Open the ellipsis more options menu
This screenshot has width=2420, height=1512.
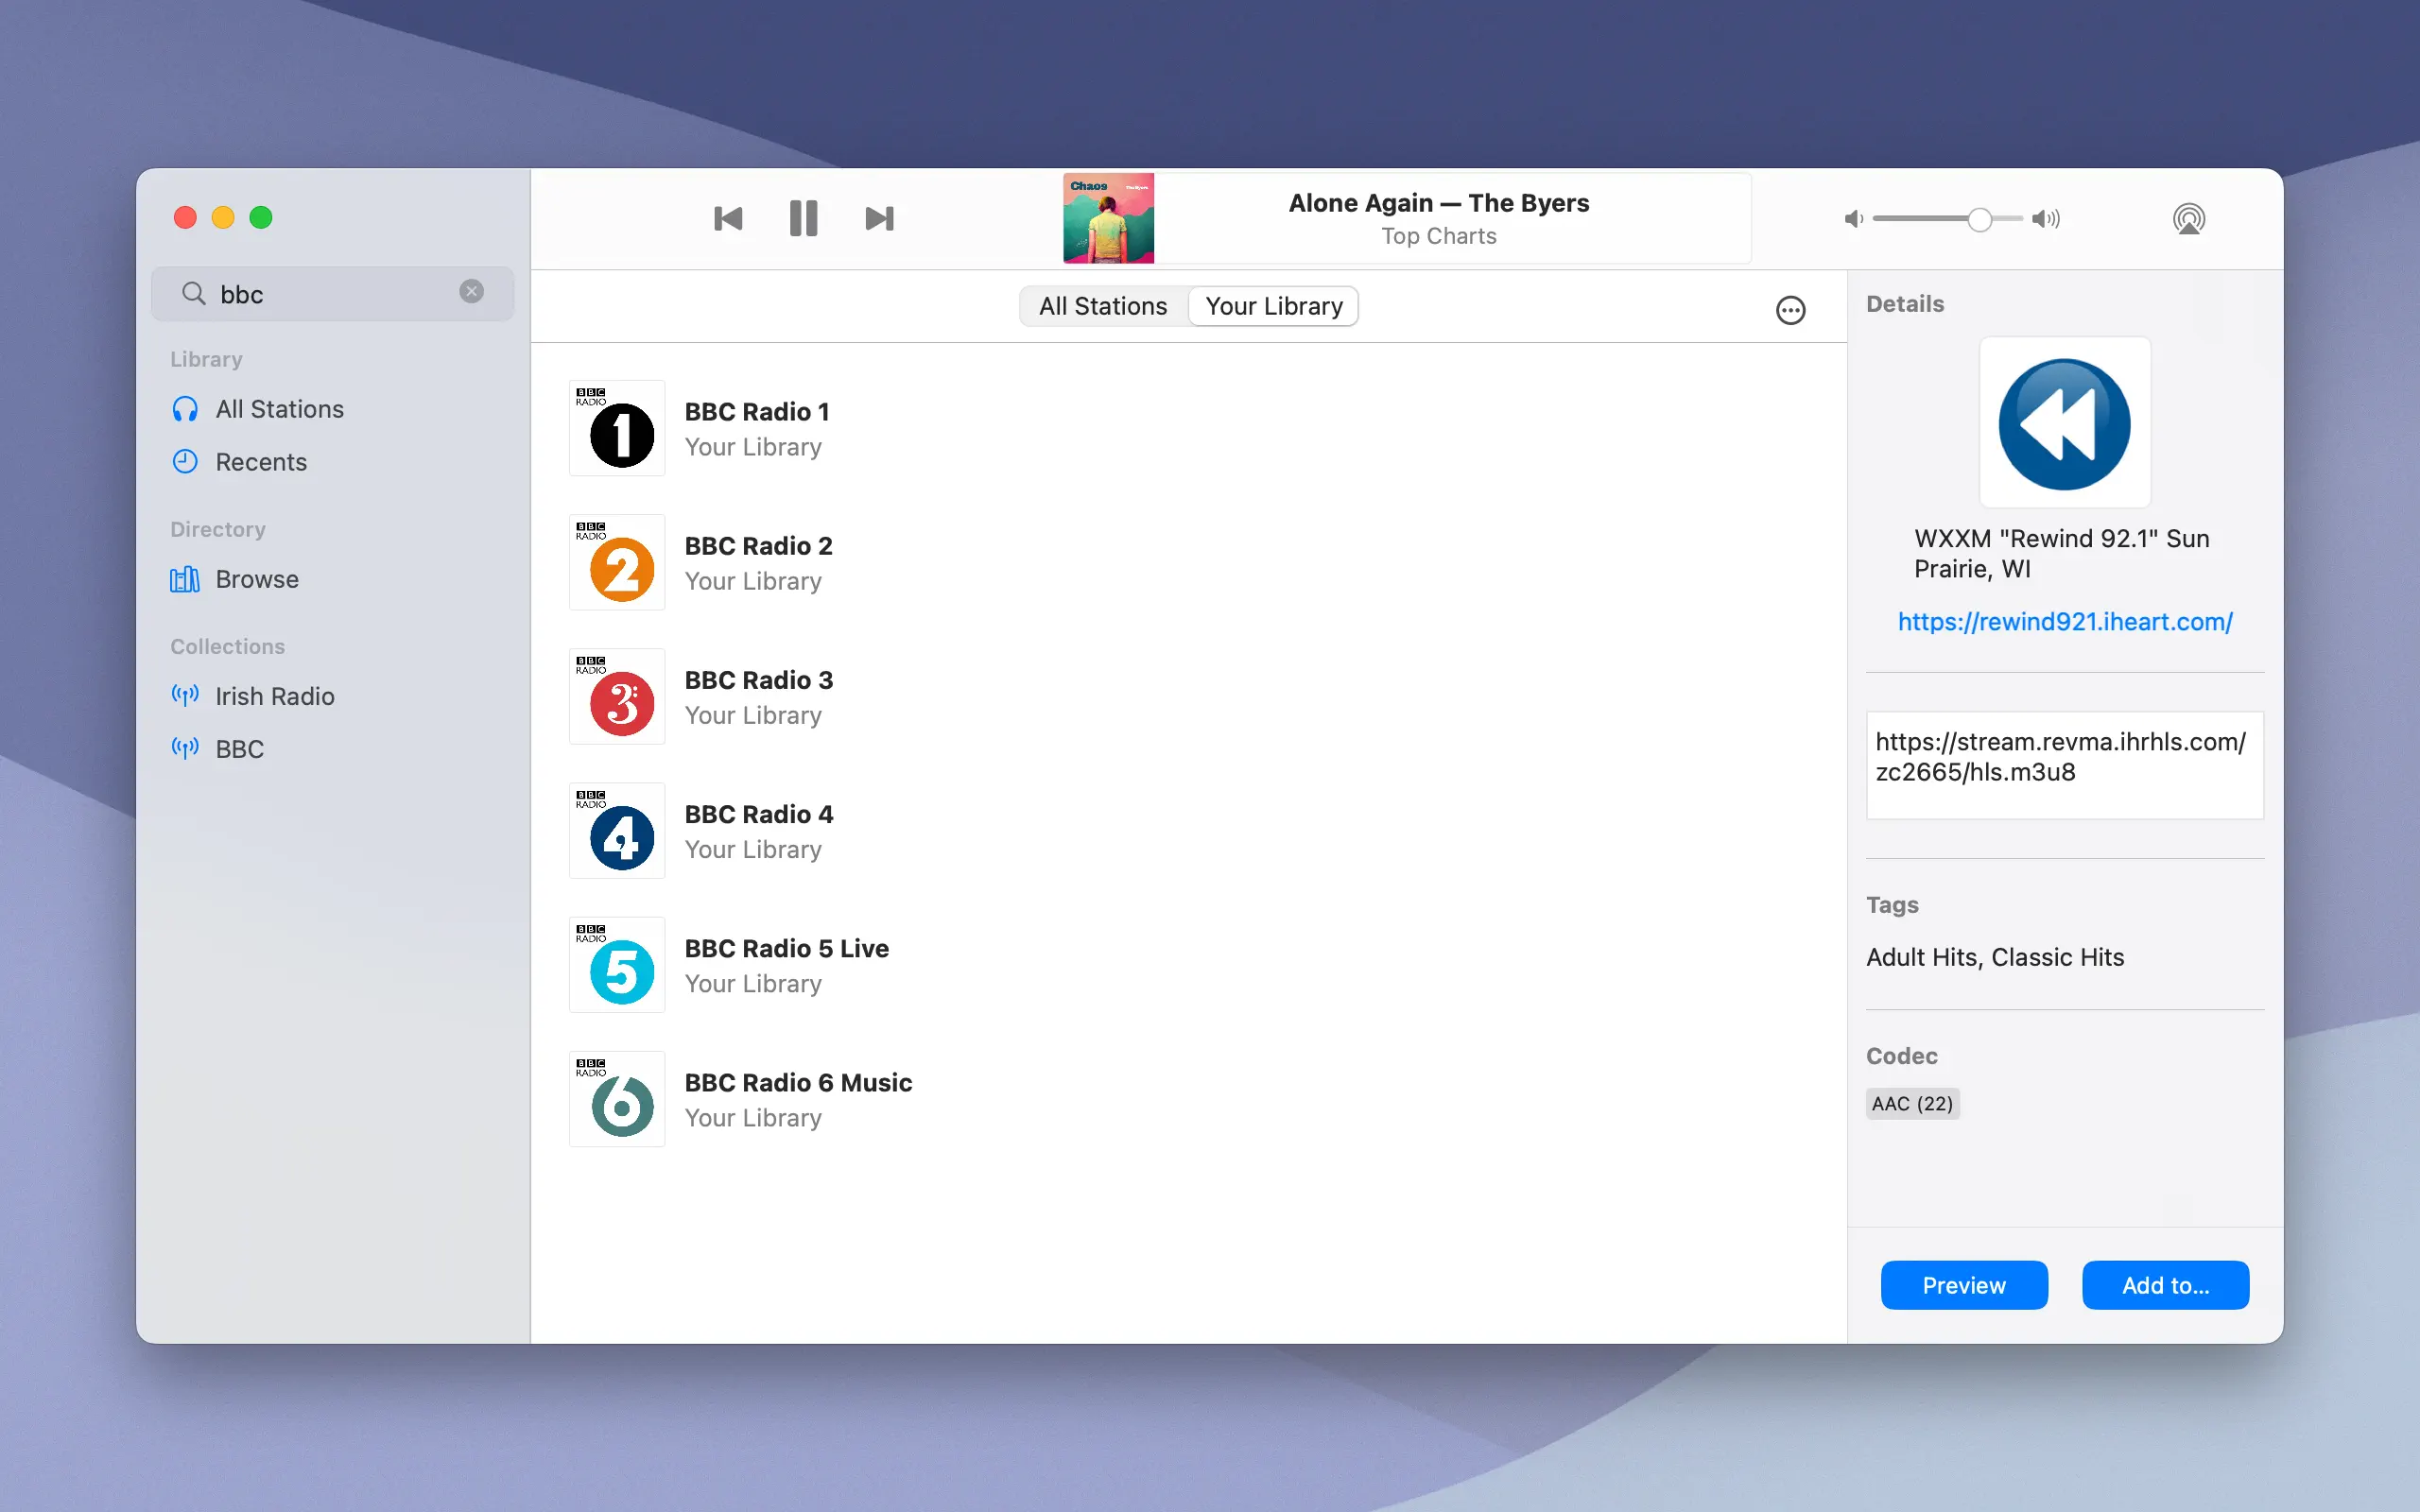1790,310
